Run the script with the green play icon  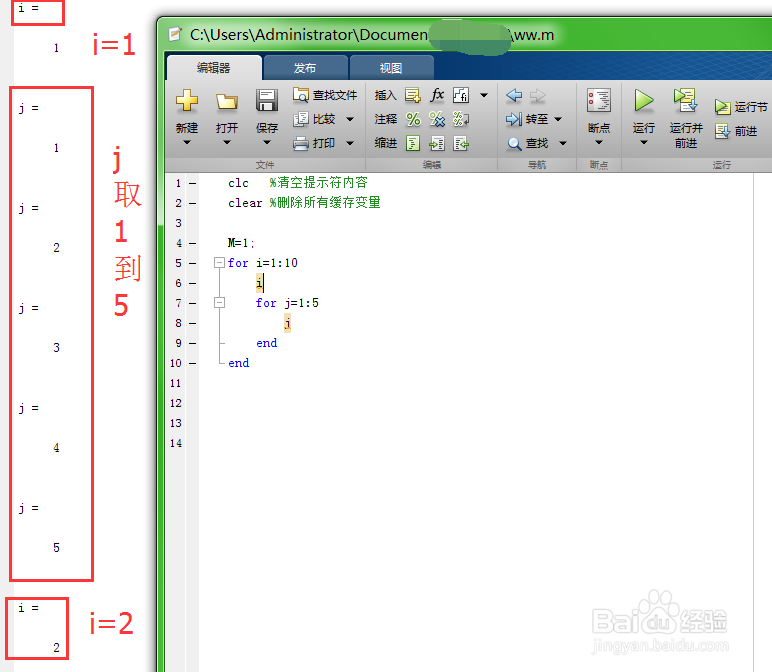pyautogui.click(x=643, y=100)
